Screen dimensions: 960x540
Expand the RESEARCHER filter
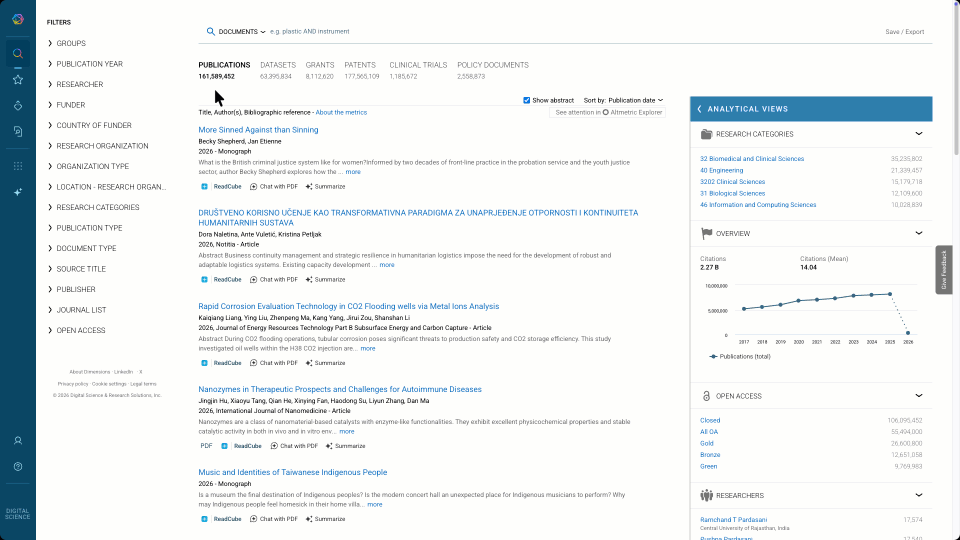click(75, 84)
